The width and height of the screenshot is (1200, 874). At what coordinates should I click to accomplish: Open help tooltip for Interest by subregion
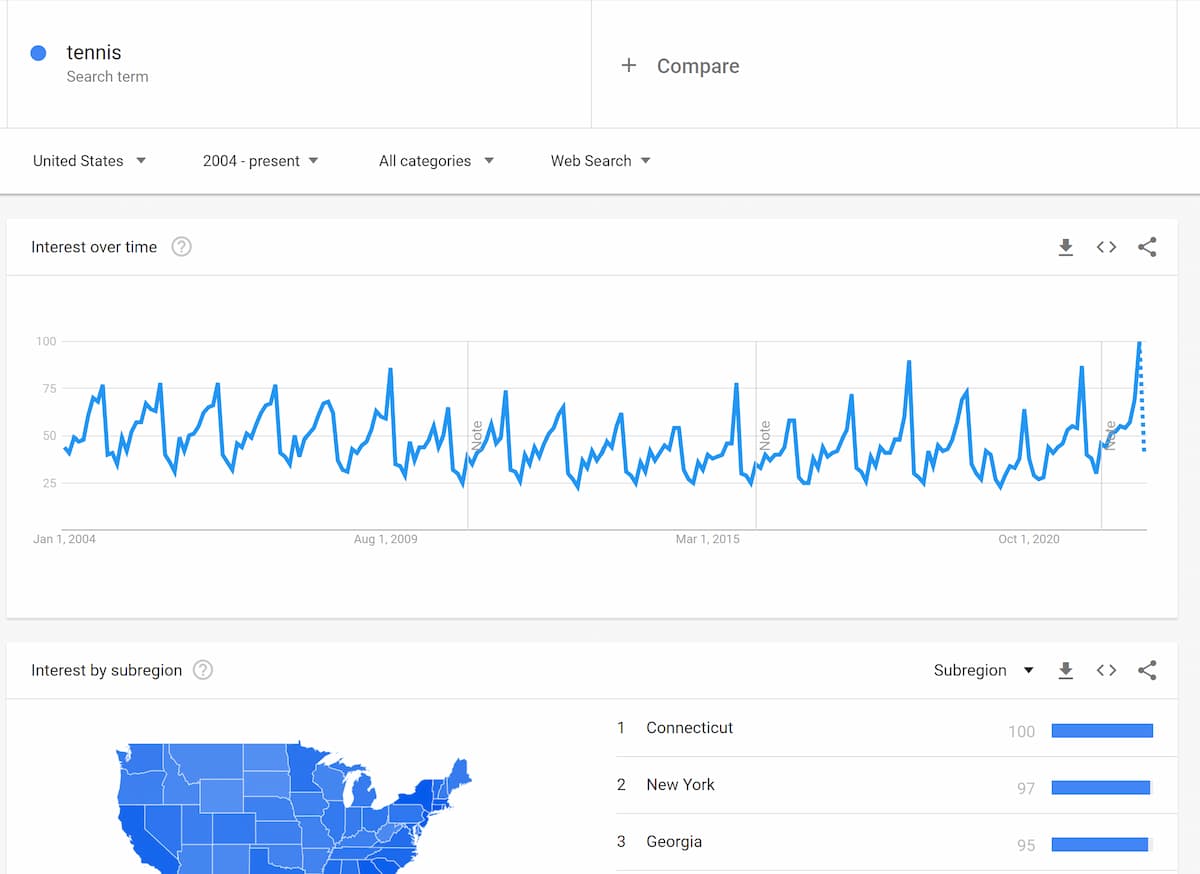[203, 670]
